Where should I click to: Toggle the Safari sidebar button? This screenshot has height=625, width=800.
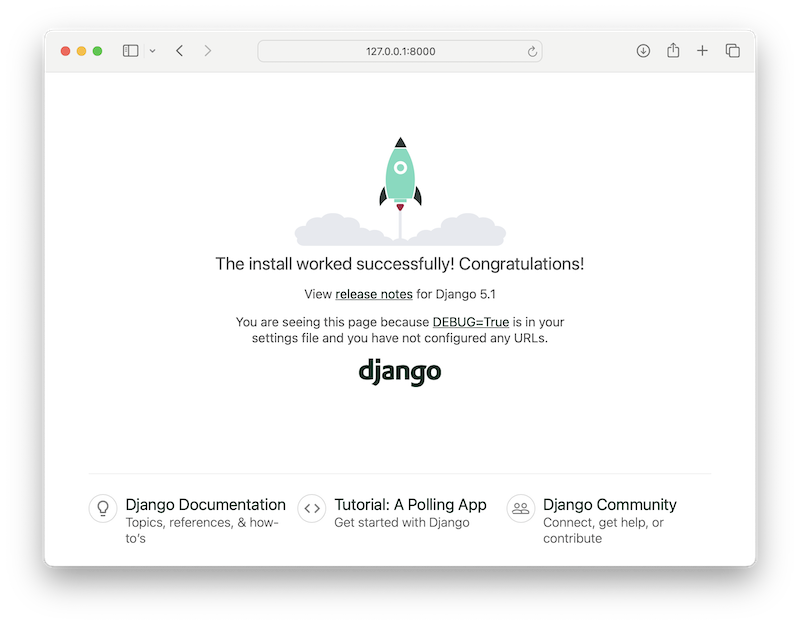click(130, 51)
